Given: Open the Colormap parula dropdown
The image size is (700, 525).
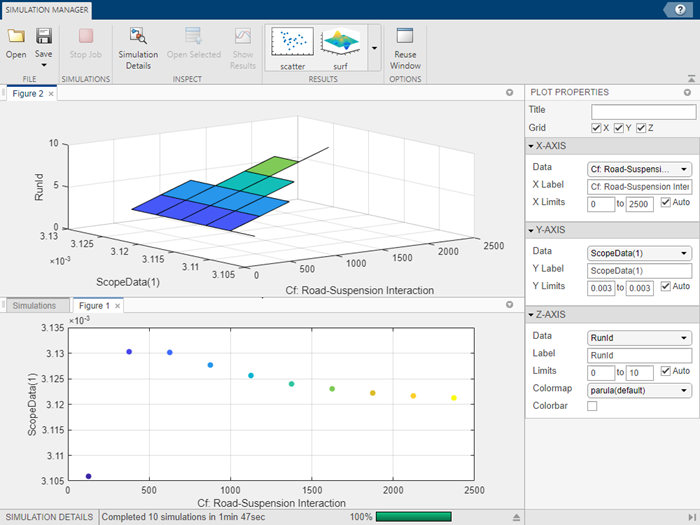Looking at the screenshot, I should tap(640, 390).
